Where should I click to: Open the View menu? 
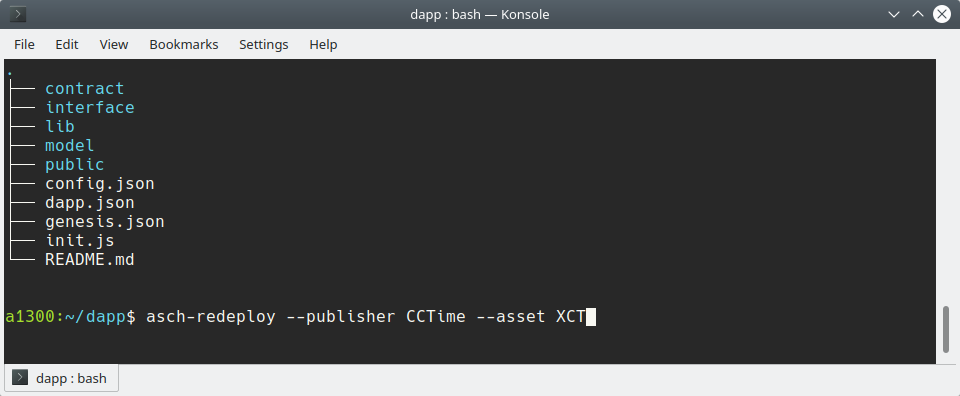[114, 45]
